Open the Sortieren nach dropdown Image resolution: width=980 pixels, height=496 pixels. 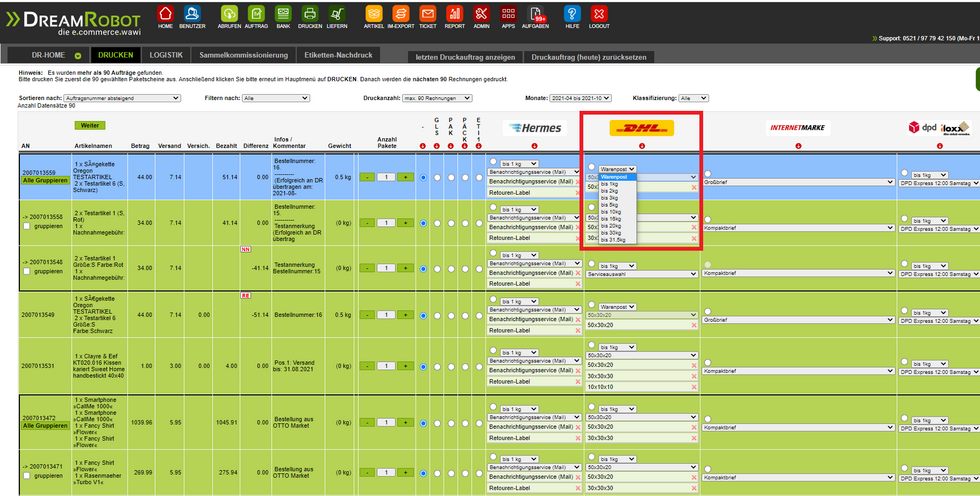[122, 98]
